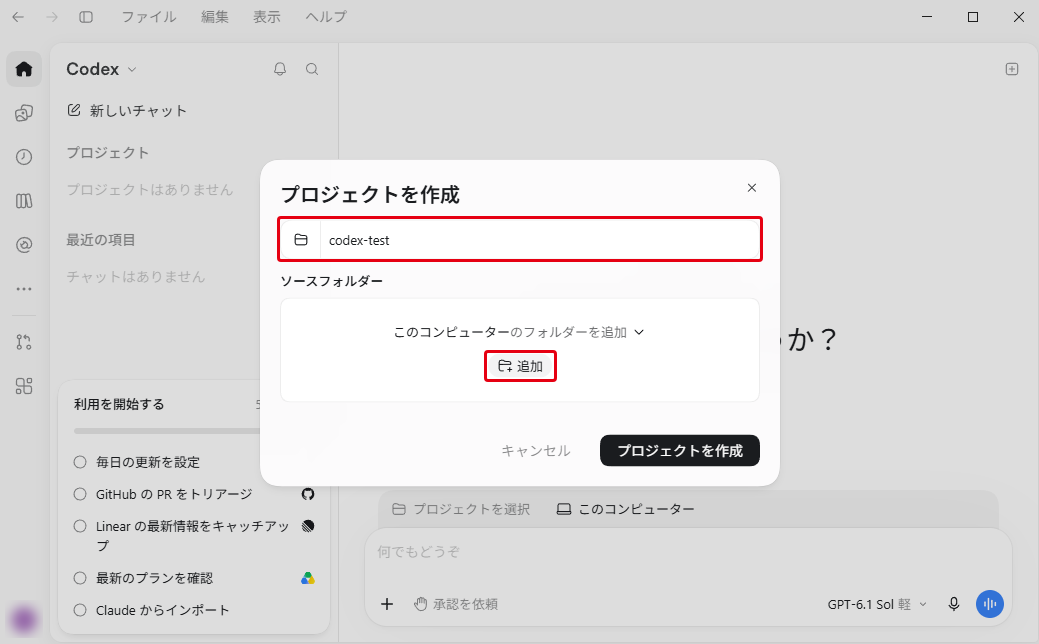Open the purple user avatar
The width and height of the screenshot is (1039, 644).
click(x=24, y=619)
